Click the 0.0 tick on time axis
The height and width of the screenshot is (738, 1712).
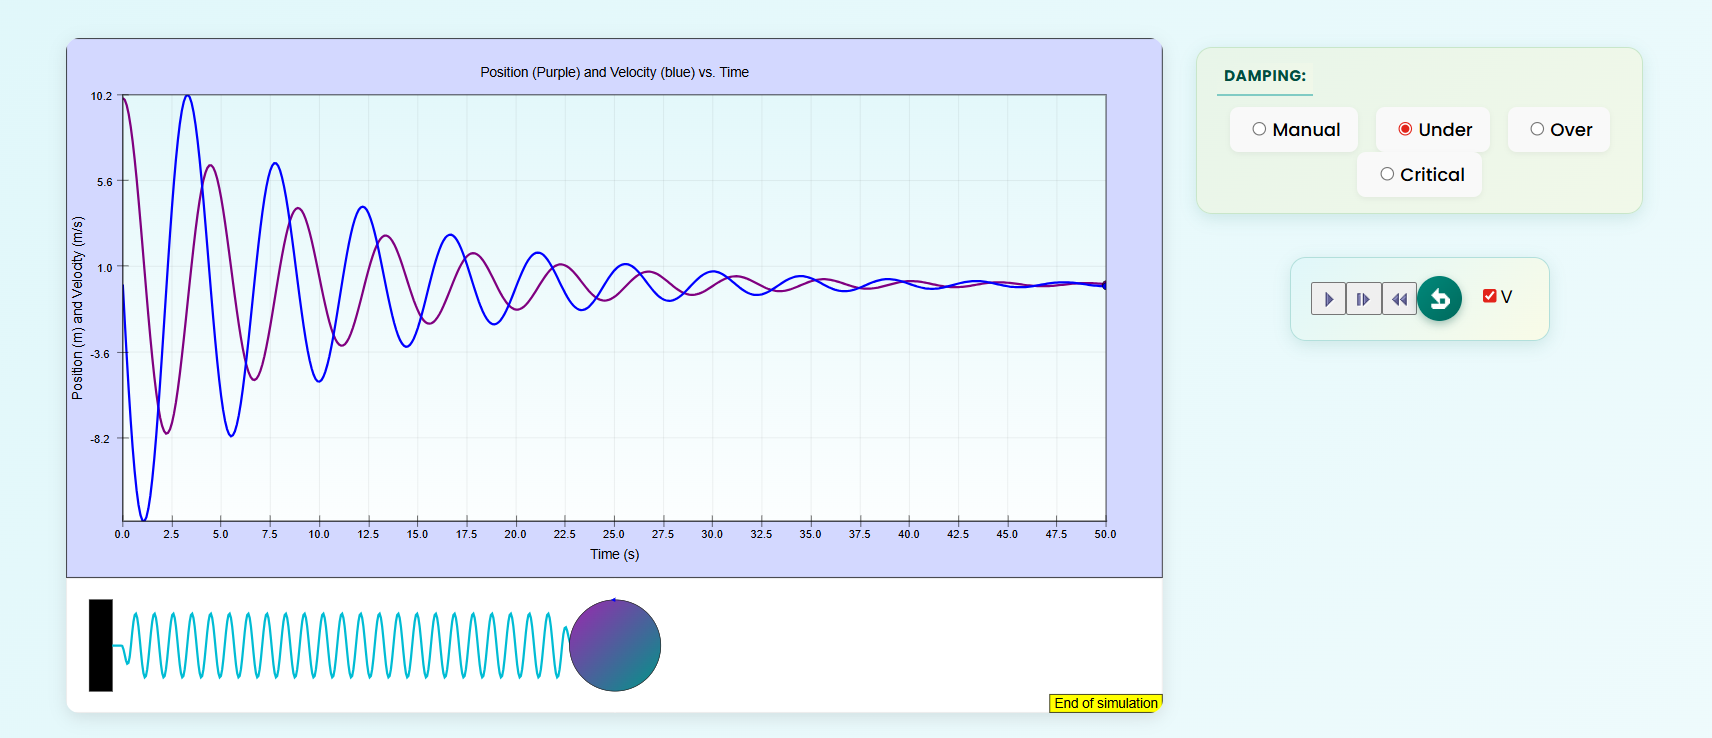pyautogui.click(x=122, y=534)
